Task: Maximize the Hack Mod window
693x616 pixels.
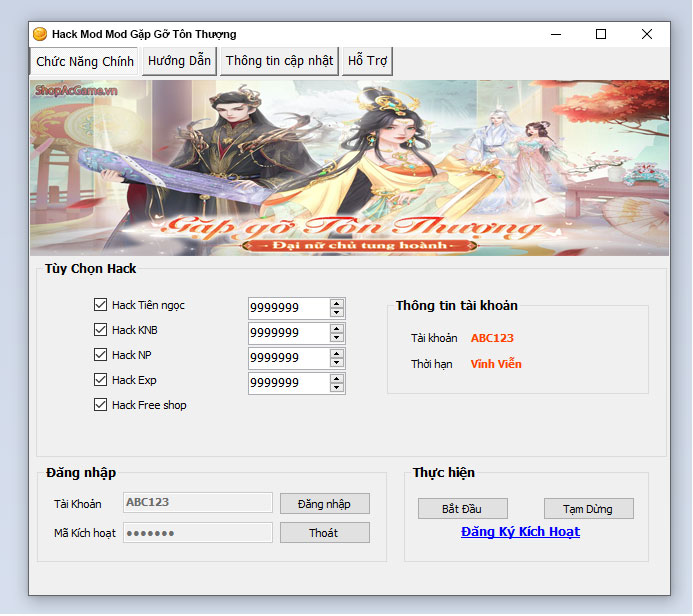Action: pyautogui.click(x=601, y=34)
